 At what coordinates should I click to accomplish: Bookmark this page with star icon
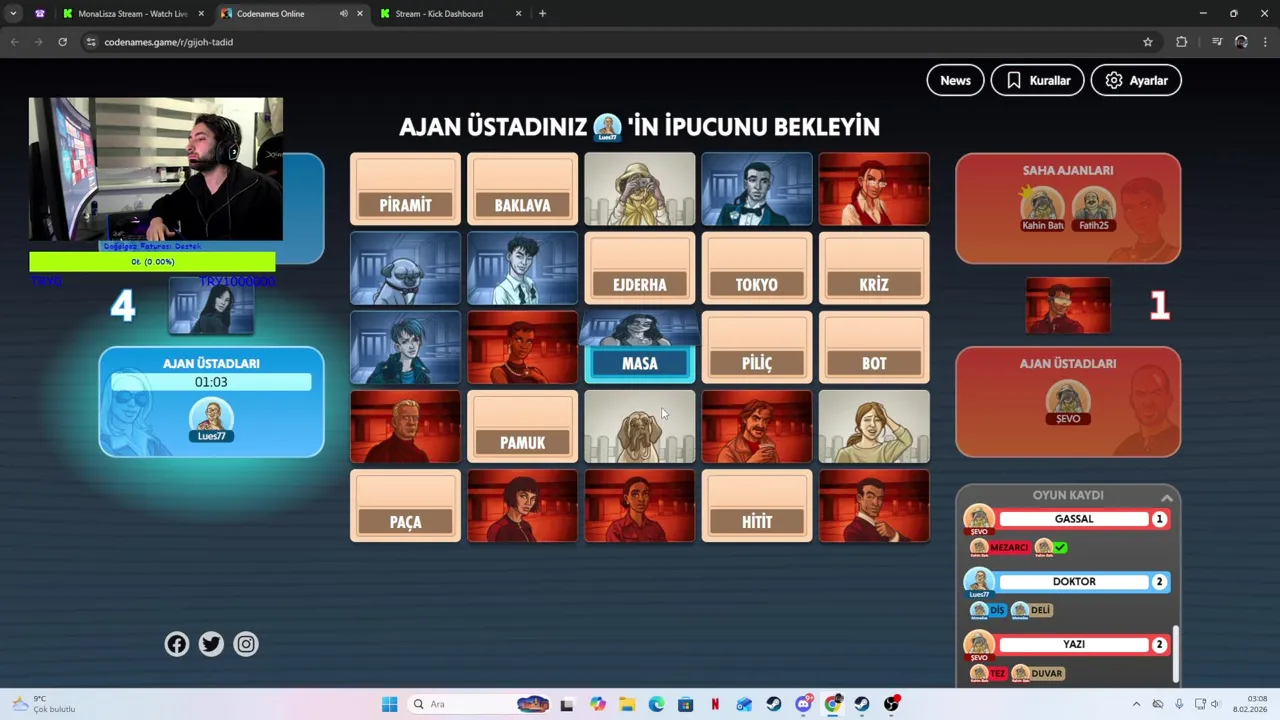click(1148, 42)
